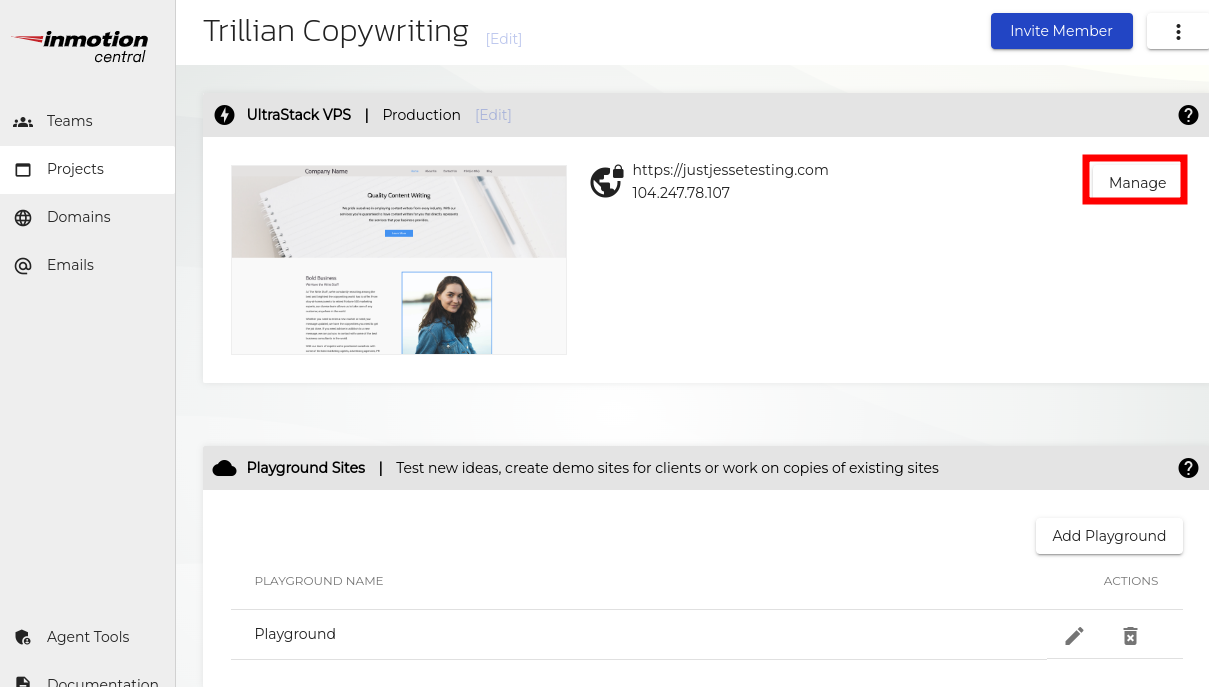Click the InMotion Central logo
The image size is (1209, 687).
(81, 46)
